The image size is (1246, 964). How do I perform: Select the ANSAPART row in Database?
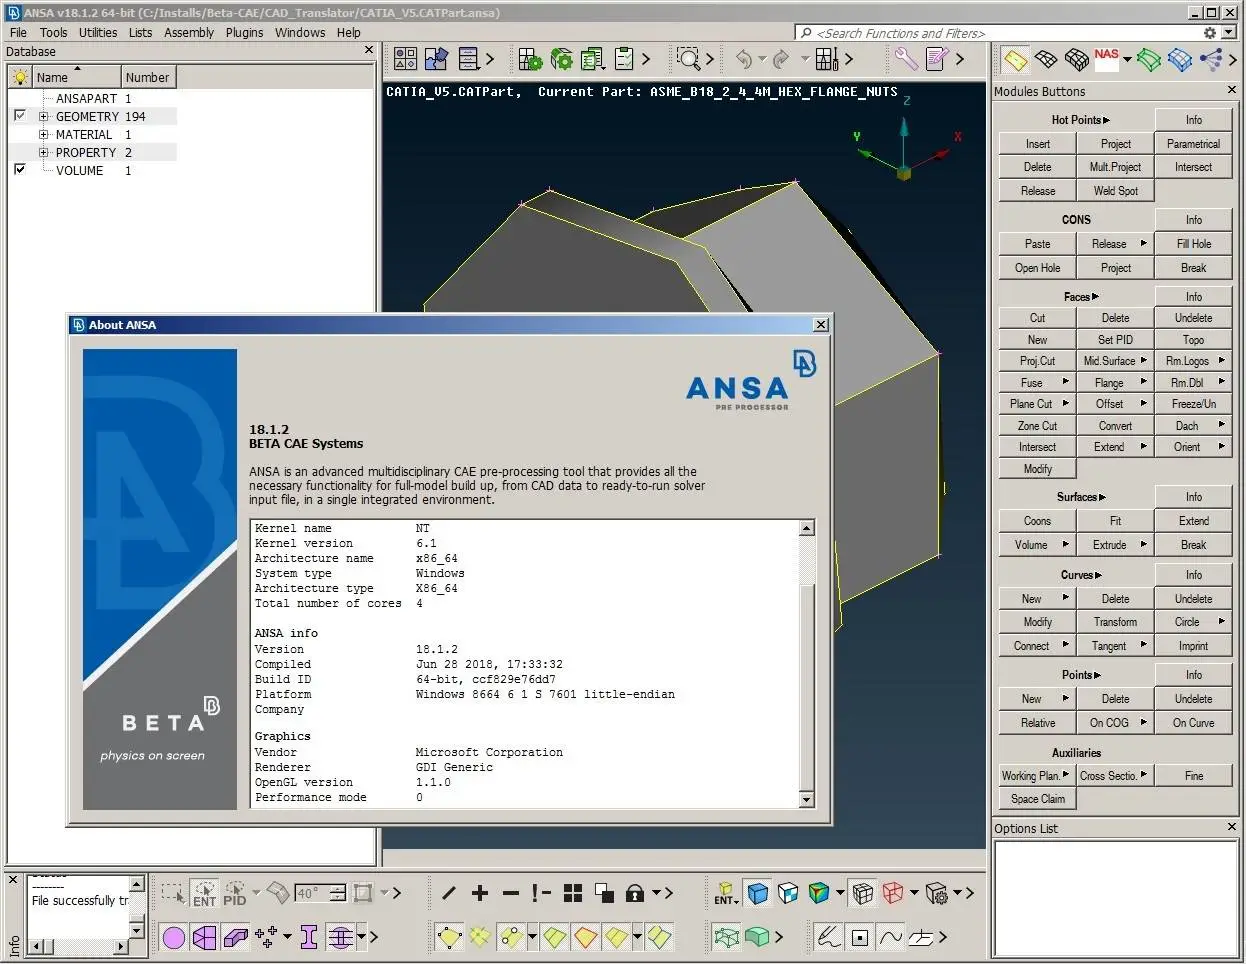click(93, 99)
